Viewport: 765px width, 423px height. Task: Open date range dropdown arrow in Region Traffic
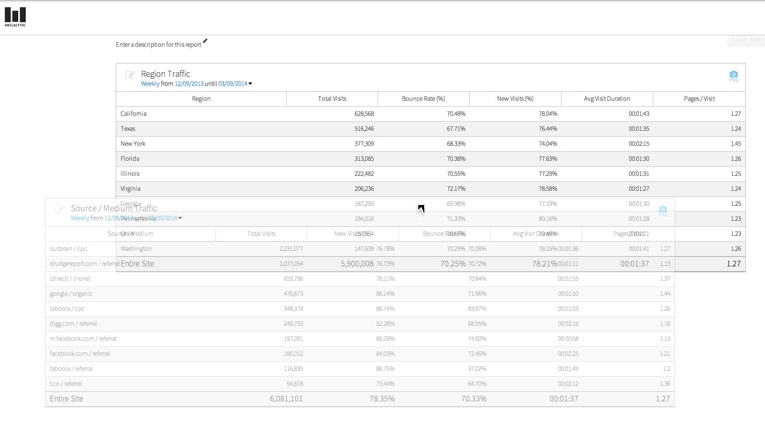(250, 84)
